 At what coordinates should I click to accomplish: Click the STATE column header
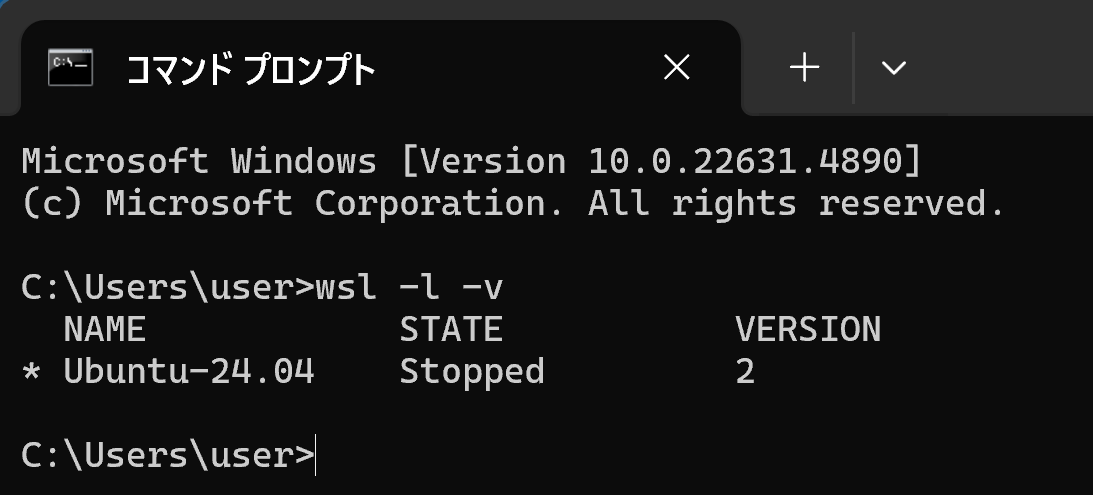[451, 329]
